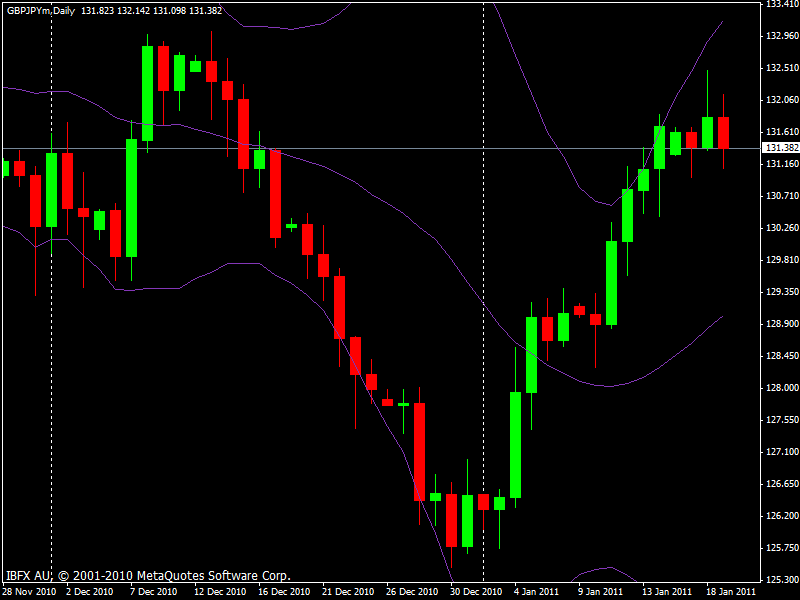
Task: Click the 18 Jan 2011 date label
Action: click(731, 592)
